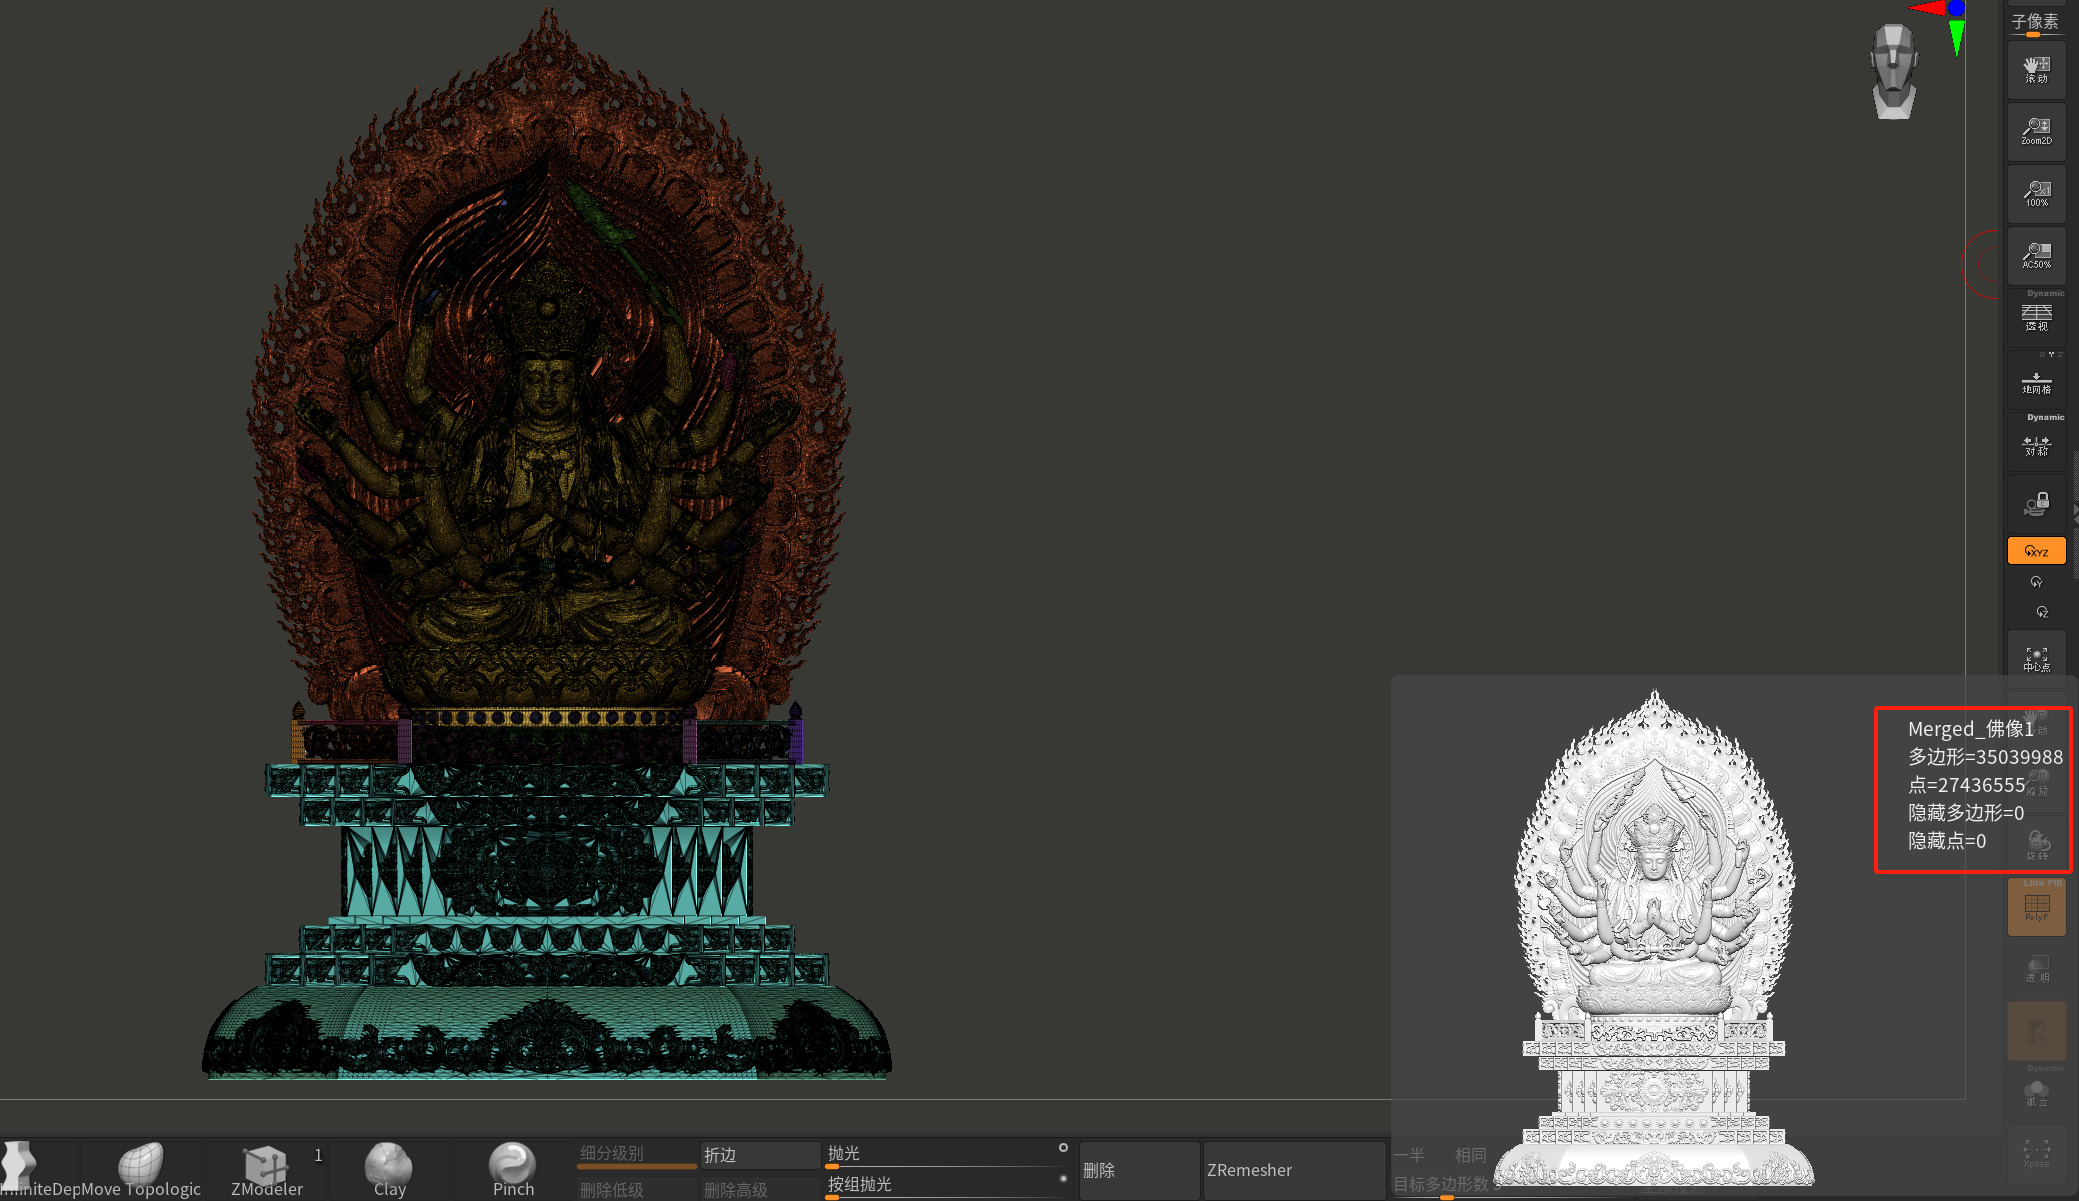The image size is (2079, 1201).
Task: Toggle perspective (透视) view
Action: 2036,318
